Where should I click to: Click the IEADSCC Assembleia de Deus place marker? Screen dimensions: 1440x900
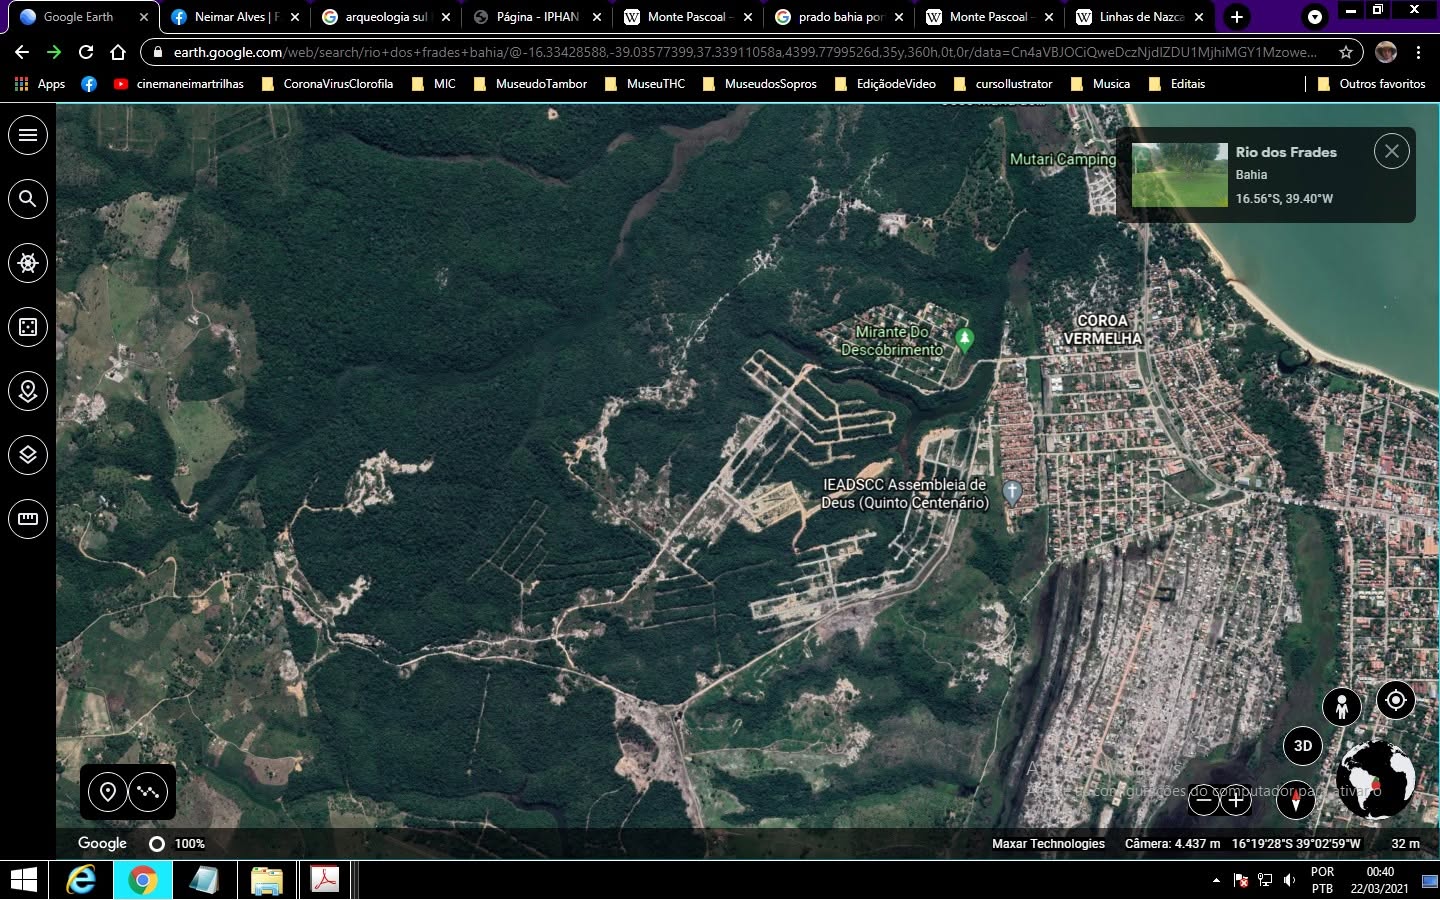[1012, 492]
